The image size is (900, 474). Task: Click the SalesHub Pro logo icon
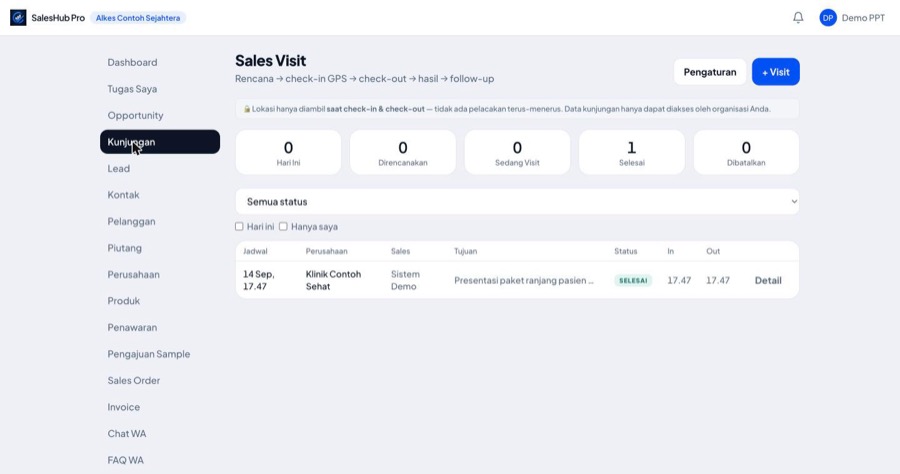[x=18, y=18]
